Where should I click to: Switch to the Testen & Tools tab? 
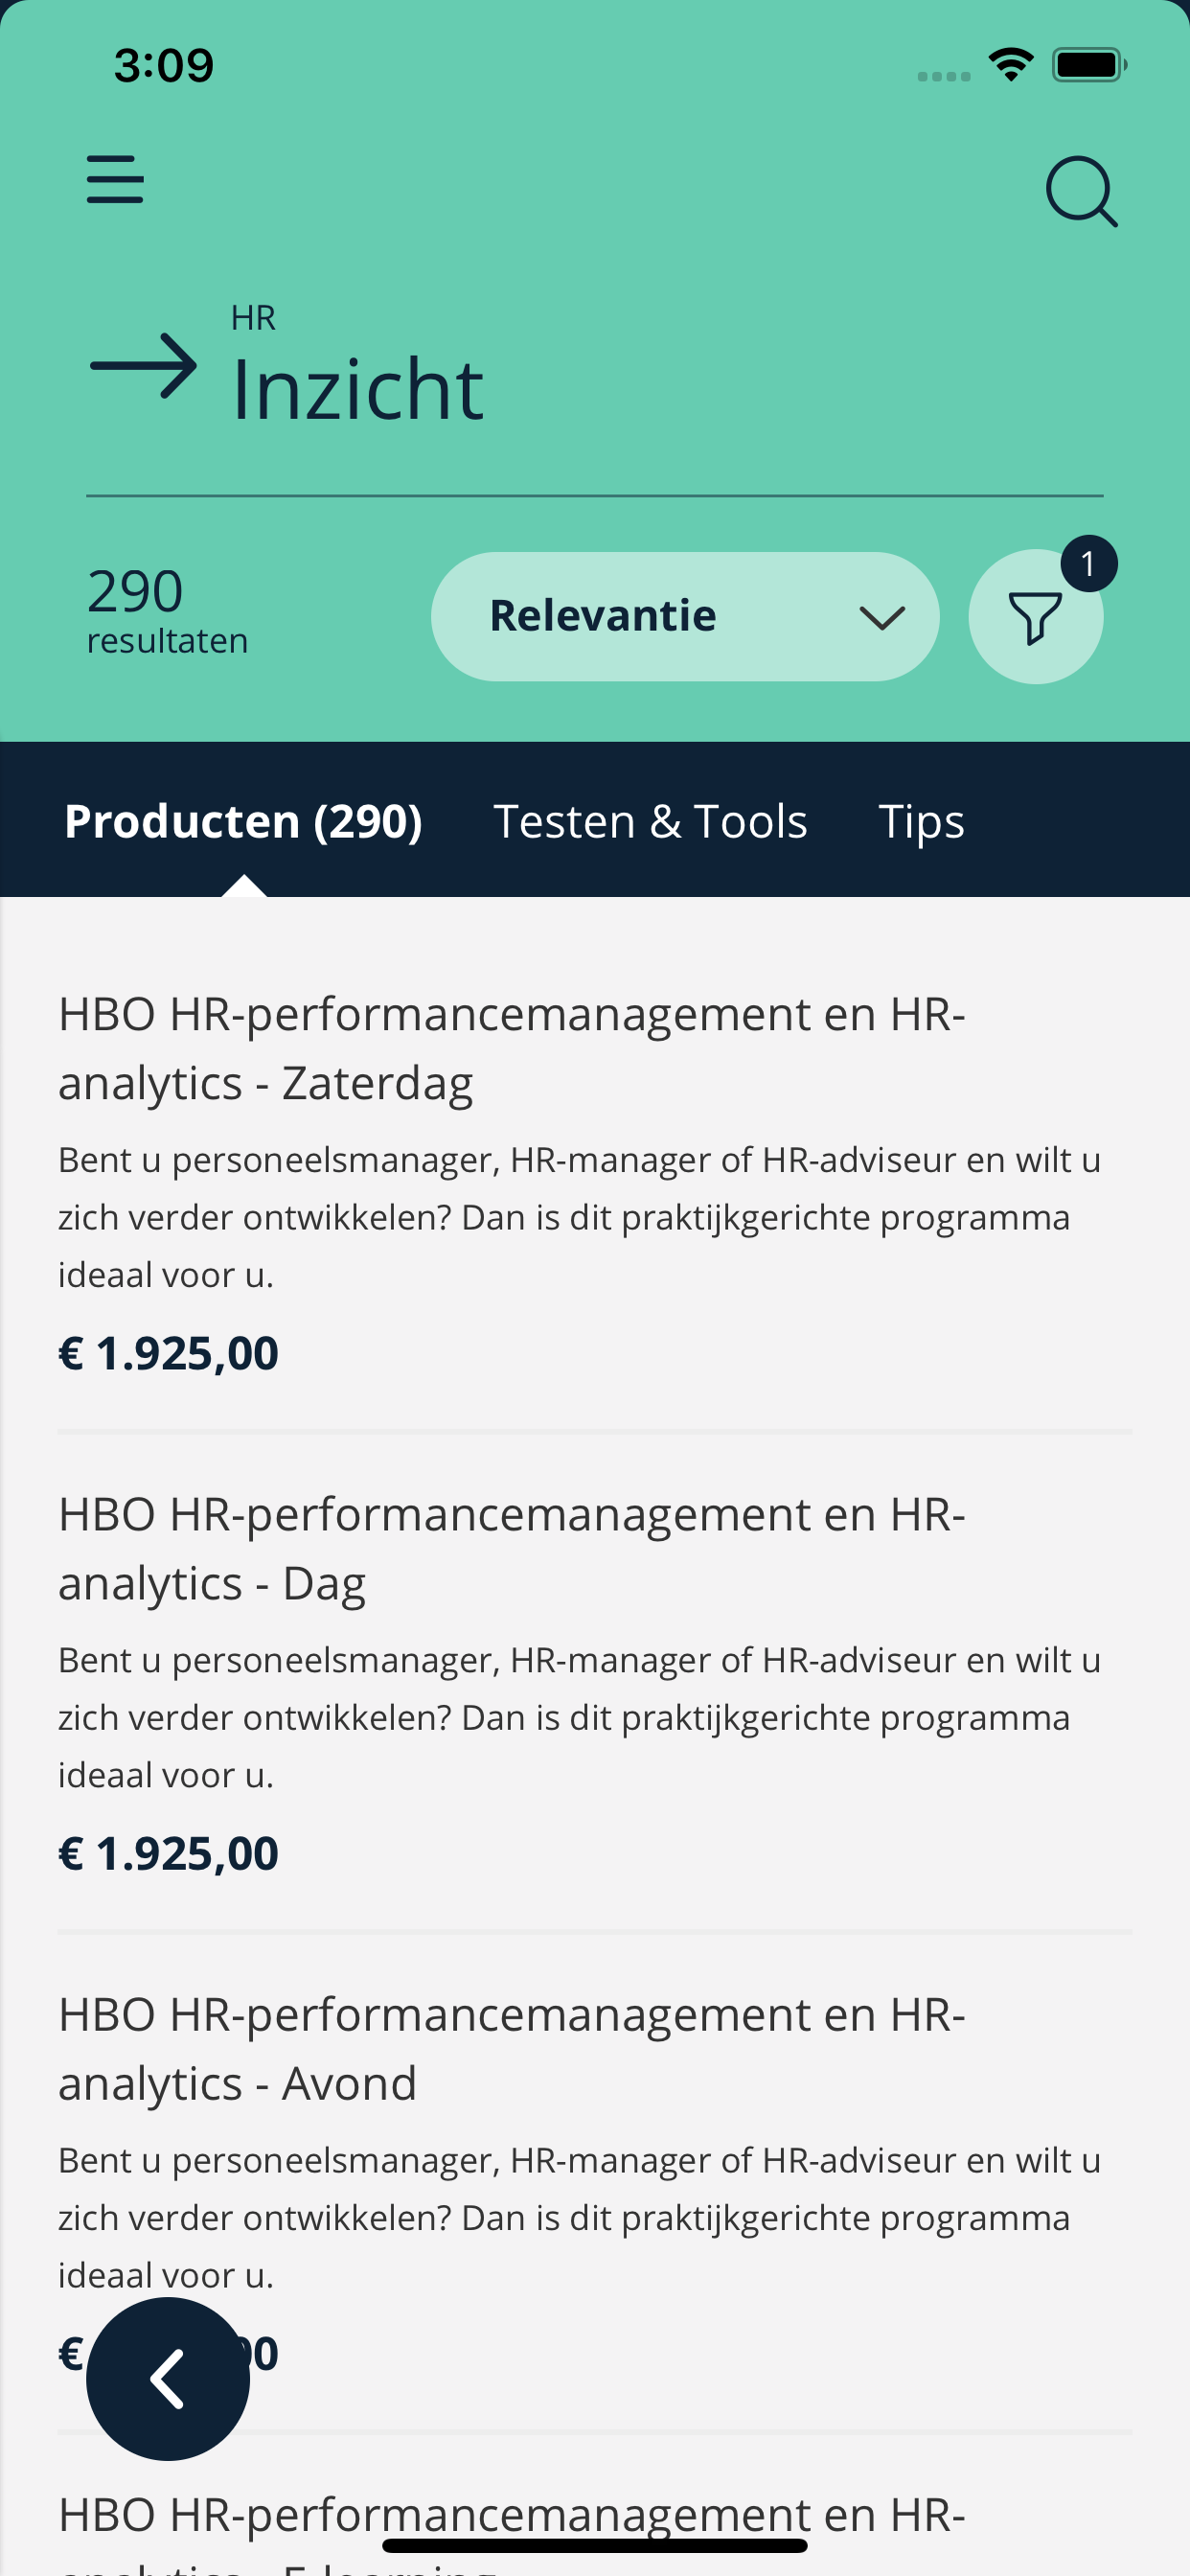coord(650,821)
